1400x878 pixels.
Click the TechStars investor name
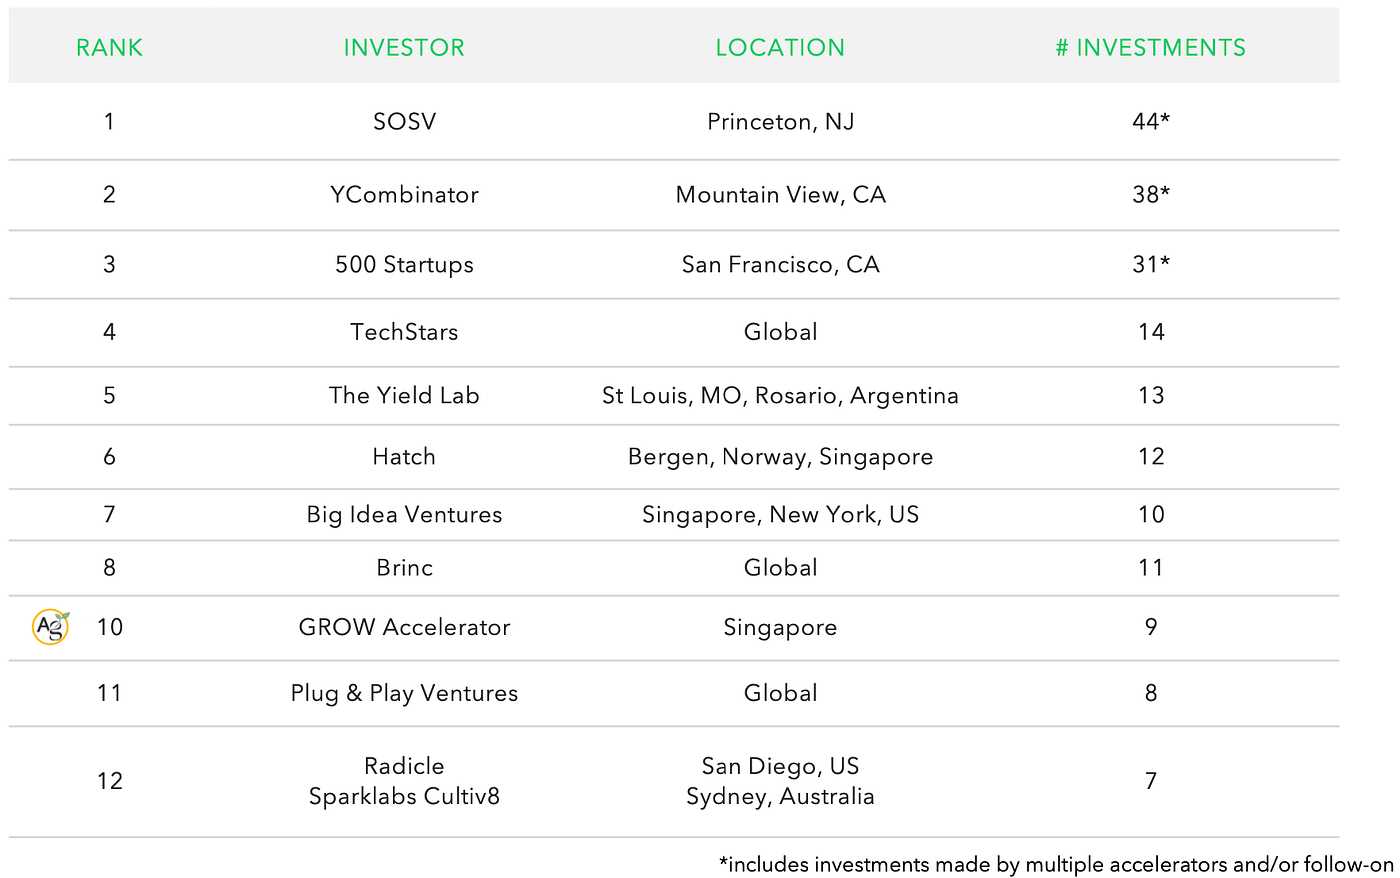tap(404, 332)
